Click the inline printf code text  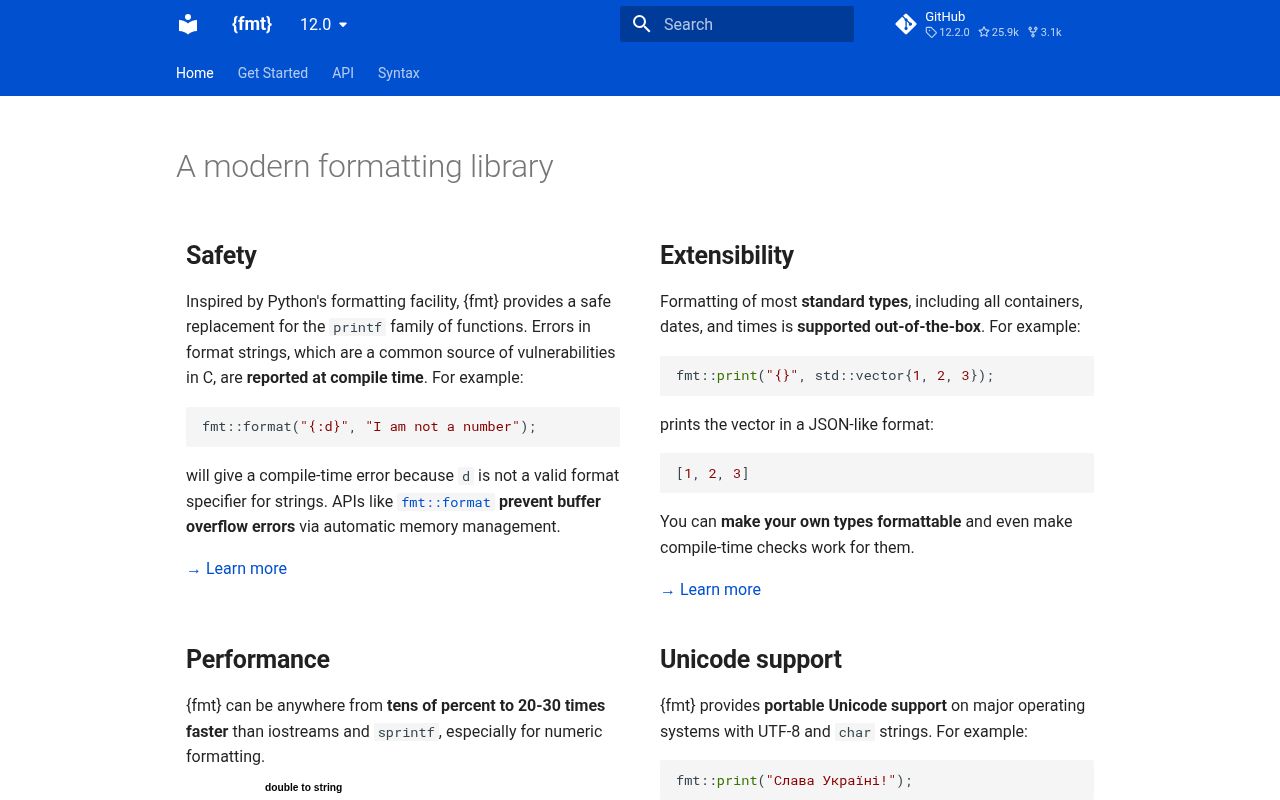click(x=358, y=327)
